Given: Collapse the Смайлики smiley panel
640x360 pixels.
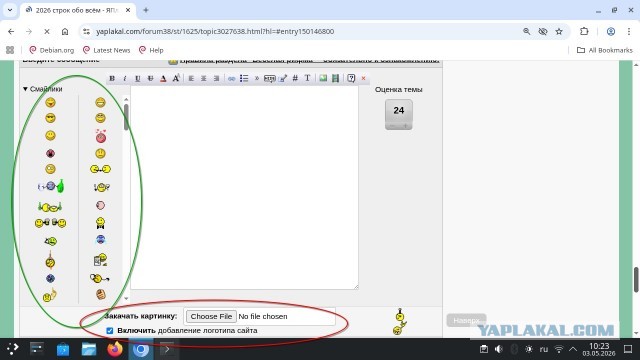Looking at the screenshot, I should [42, 89].
